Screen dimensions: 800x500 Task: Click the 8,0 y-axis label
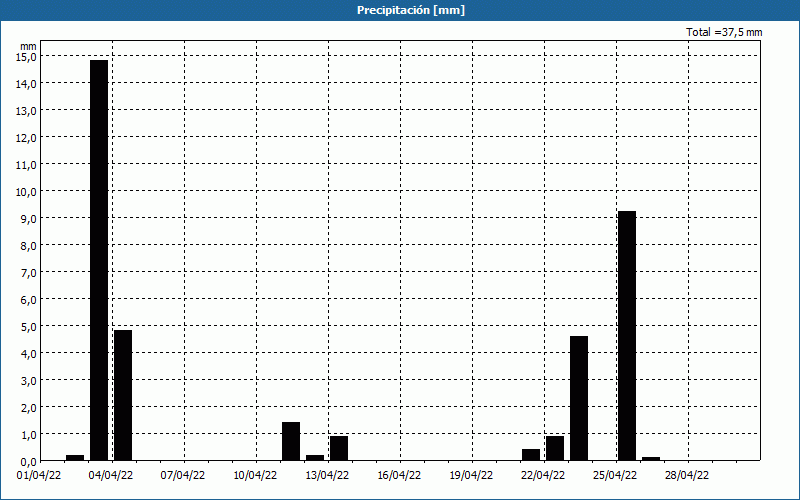(x=28, y=246)
